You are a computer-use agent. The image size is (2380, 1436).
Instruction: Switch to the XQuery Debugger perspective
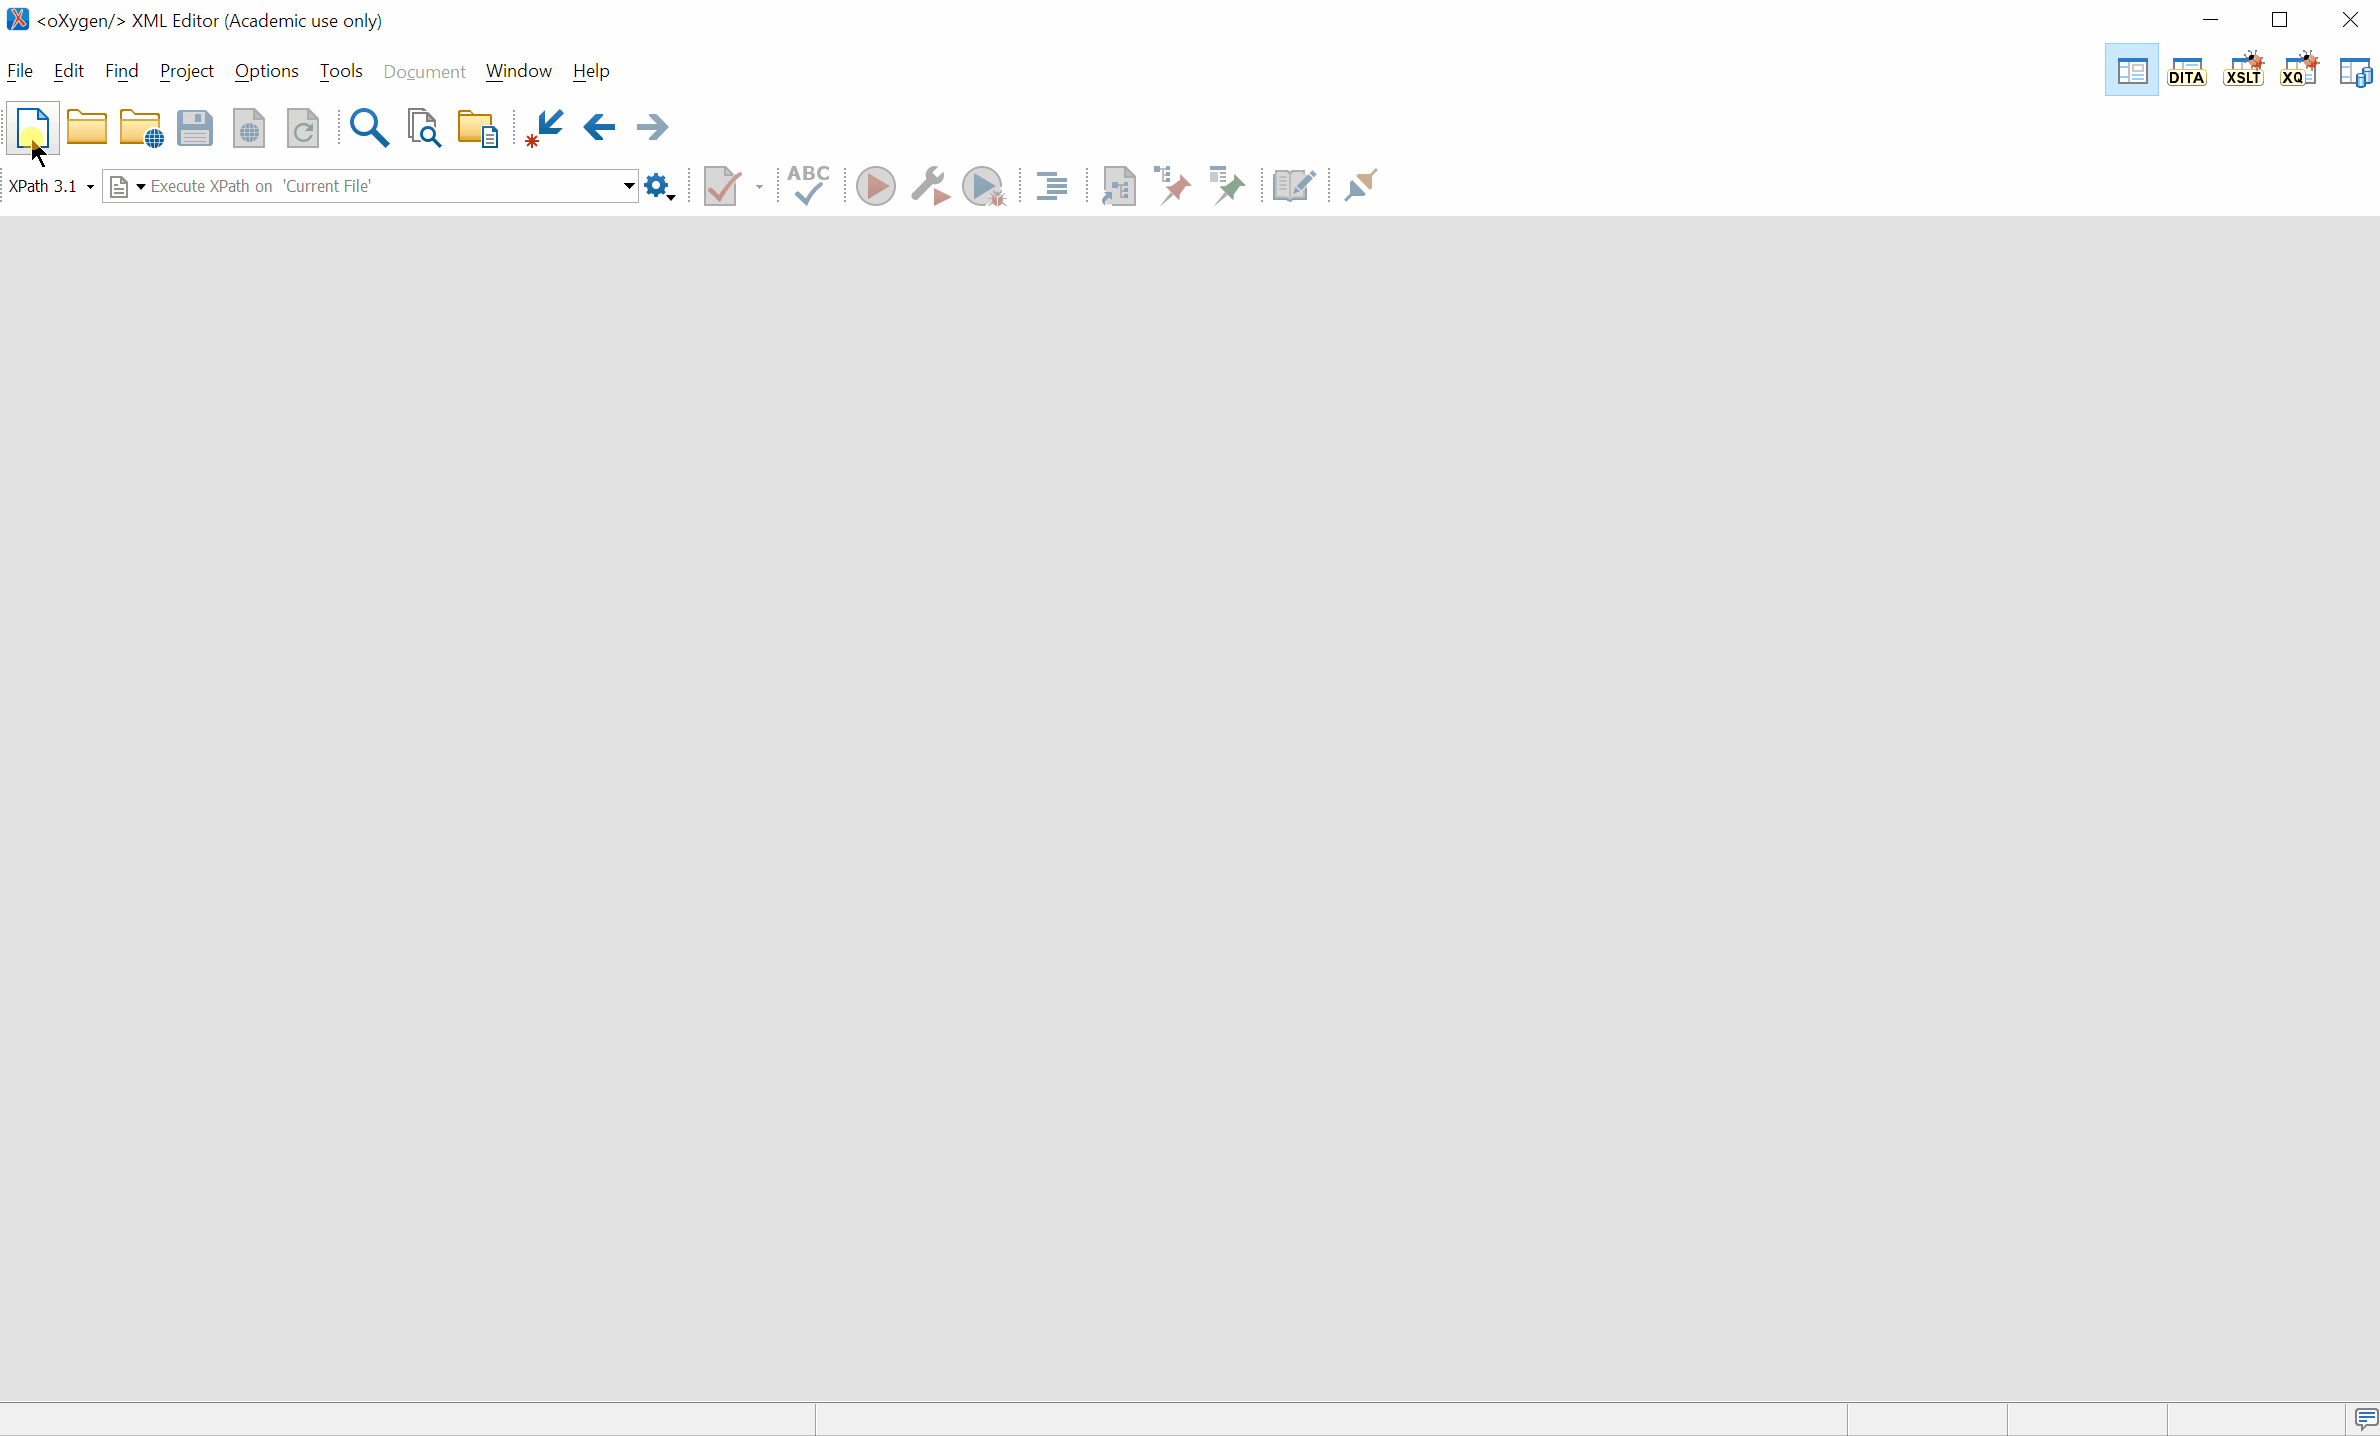tap(2299, 70)
